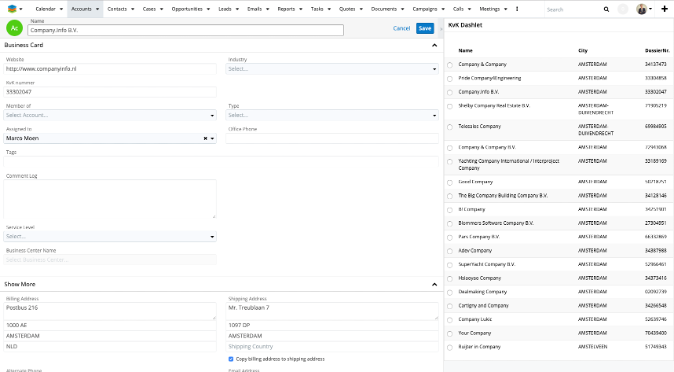Image resolution: width=674 pixels, height=372 pixels.
Task: Open the Tasks module
Action: 317,9
